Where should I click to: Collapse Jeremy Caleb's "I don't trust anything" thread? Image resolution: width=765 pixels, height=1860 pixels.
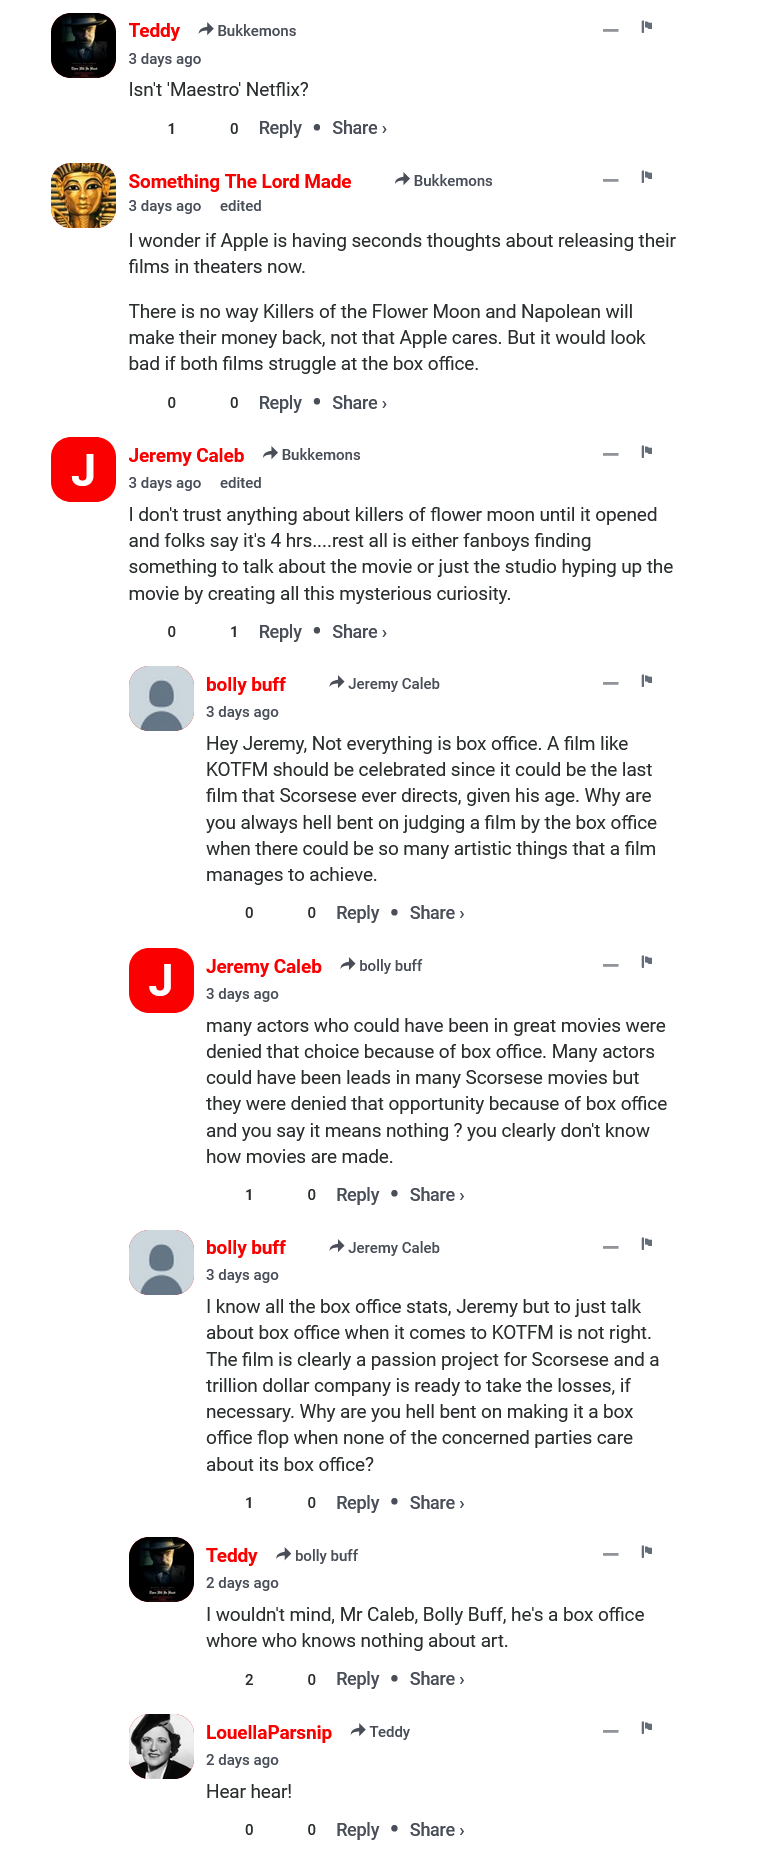(x=611, y=454)
